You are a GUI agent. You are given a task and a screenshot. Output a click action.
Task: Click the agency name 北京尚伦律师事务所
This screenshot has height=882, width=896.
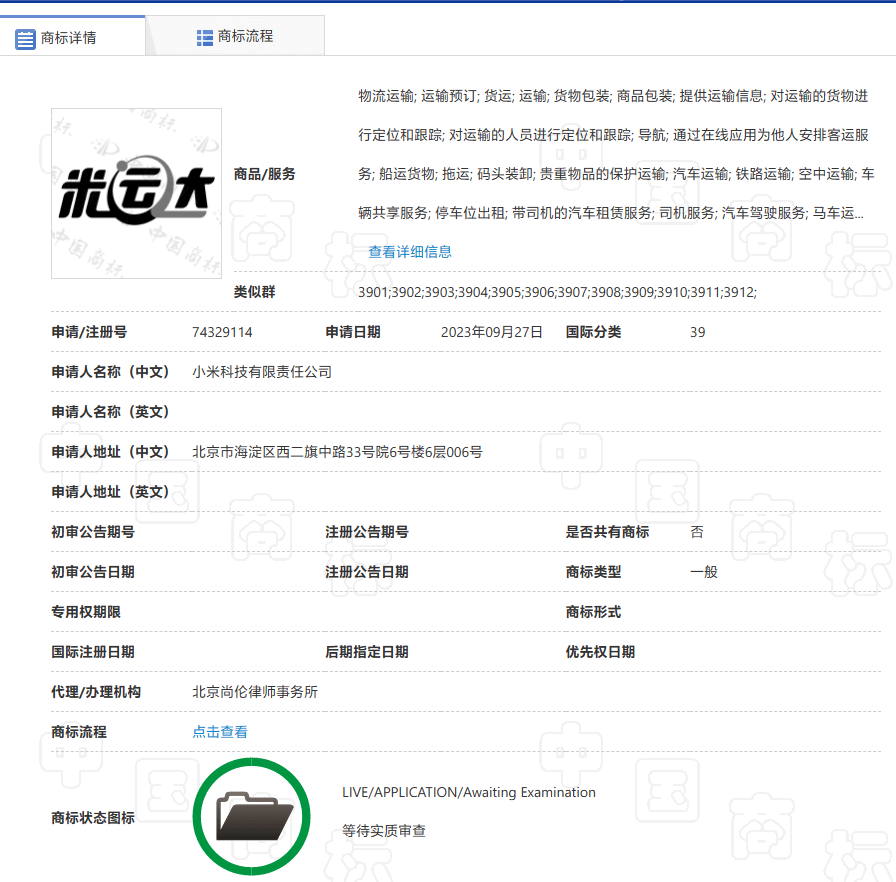click(x=255, y=692)
